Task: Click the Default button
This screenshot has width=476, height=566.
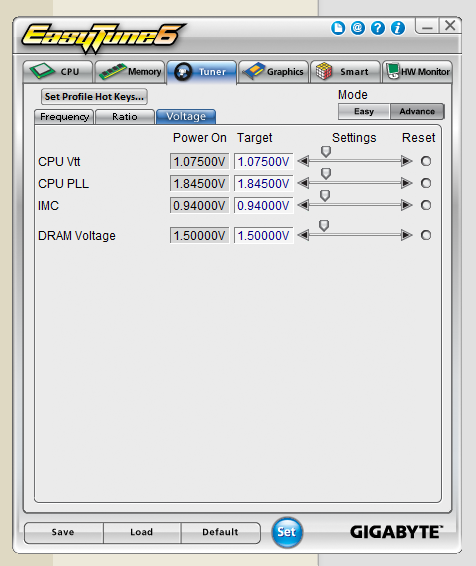Action: click(x=220, y=532)
